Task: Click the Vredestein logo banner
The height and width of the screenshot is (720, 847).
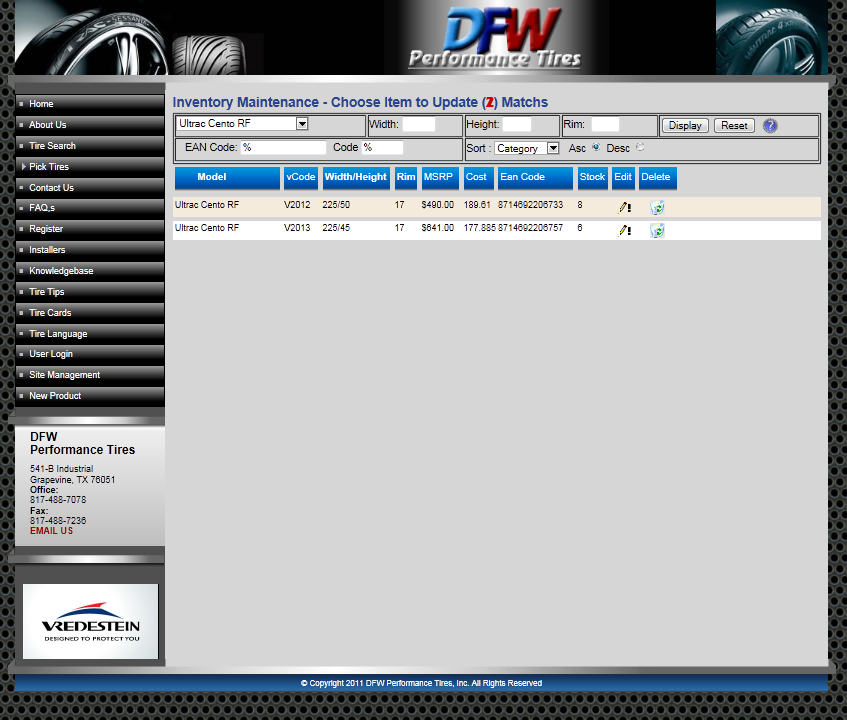Action: (90, 621)
